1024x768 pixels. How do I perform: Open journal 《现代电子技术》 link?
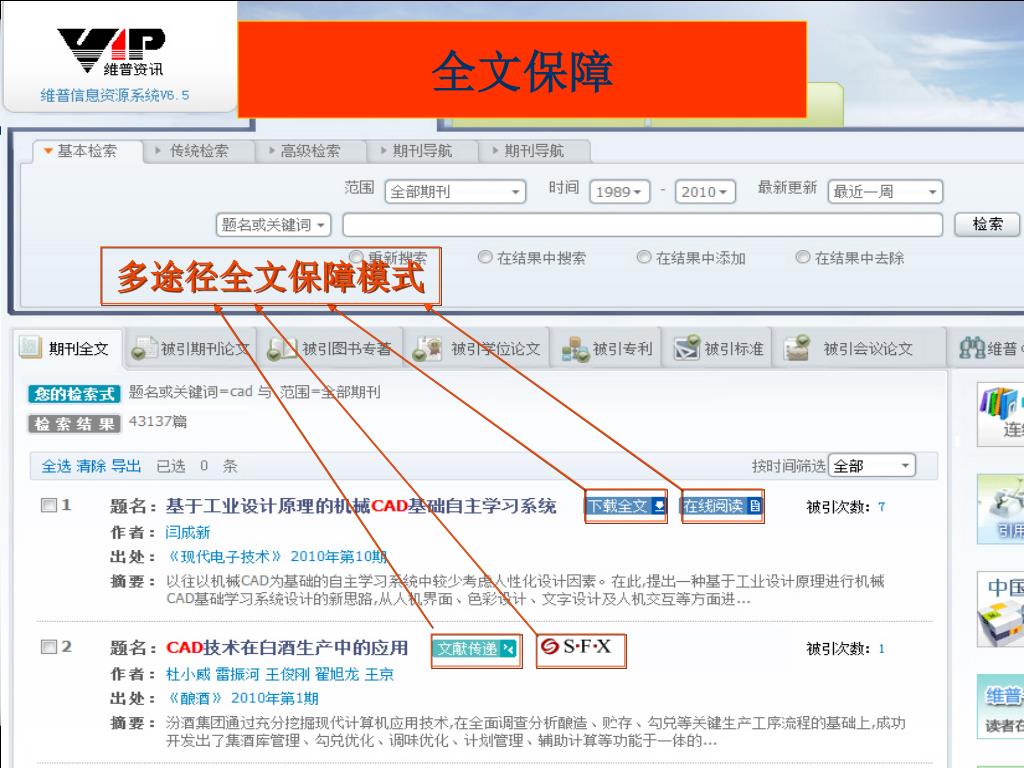click(225, 556)
